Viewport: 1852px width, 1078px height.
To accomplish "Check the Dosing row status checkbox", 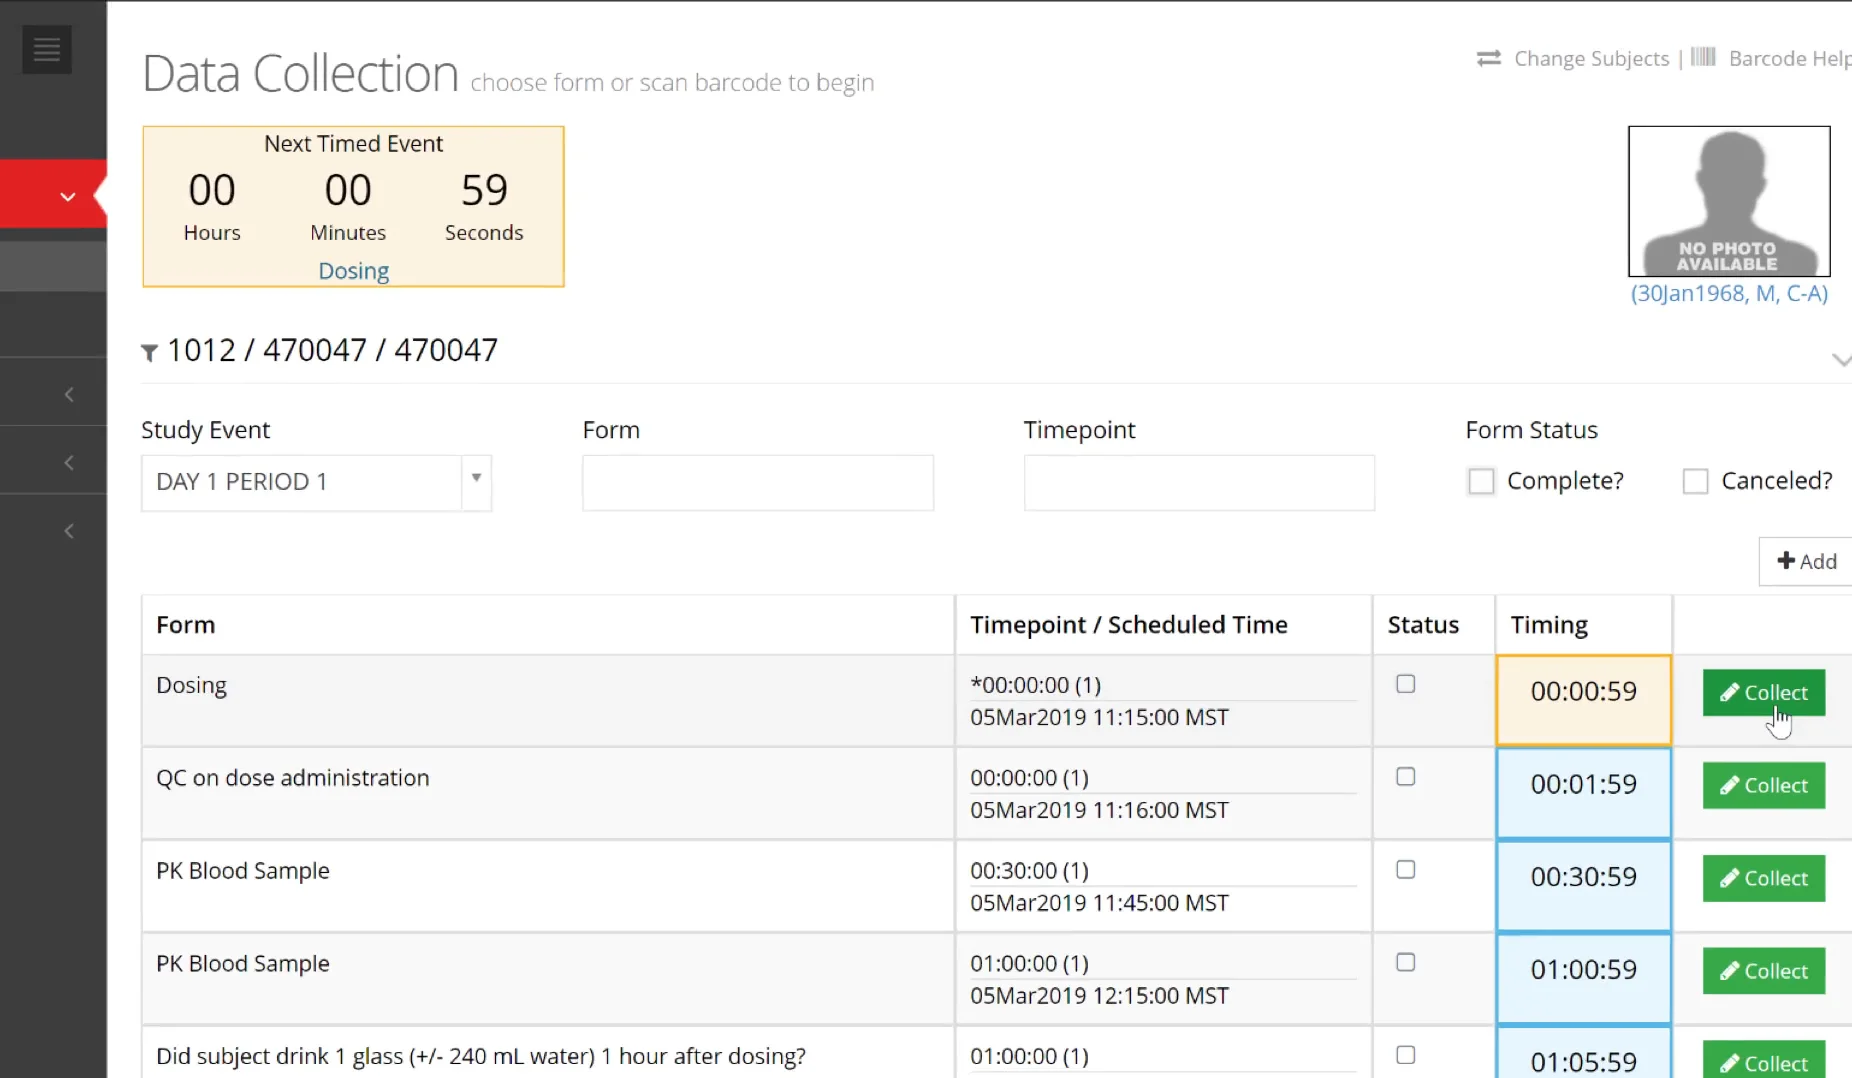I will [1405, 684].
